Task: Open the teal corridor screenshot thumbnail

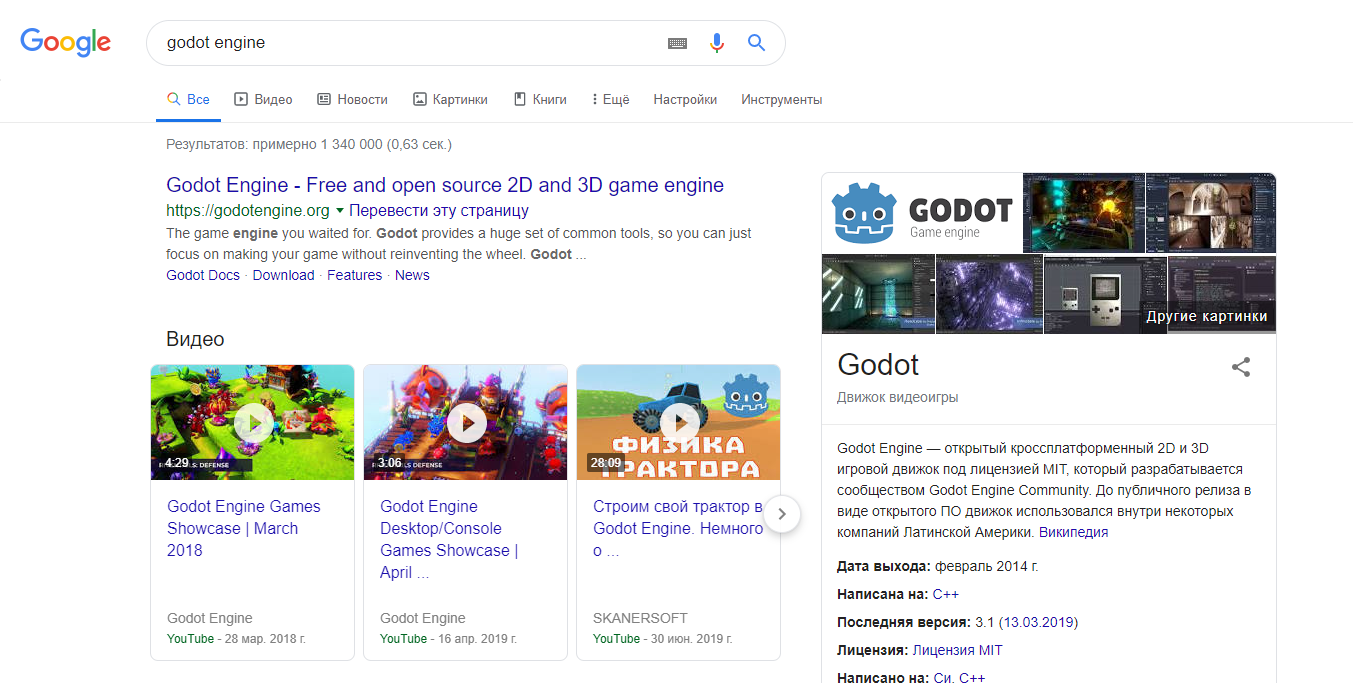Action: (878, 294)
